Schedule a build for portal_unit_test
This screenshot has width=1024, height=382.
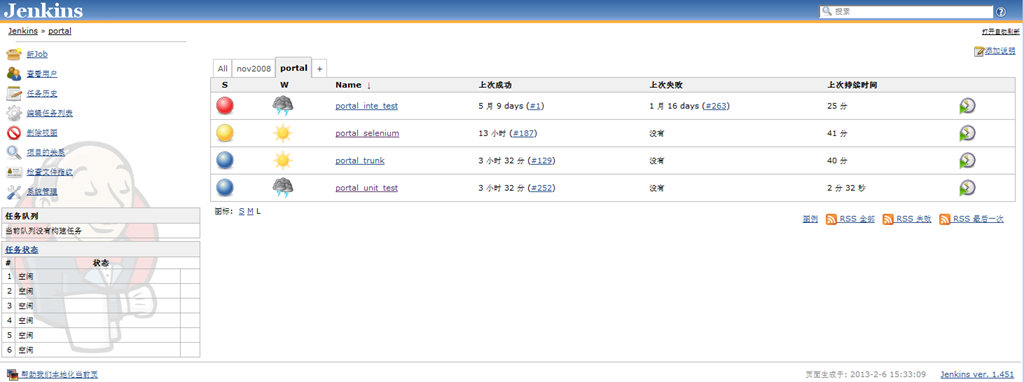pyautogui.click(x=967, y=188)
